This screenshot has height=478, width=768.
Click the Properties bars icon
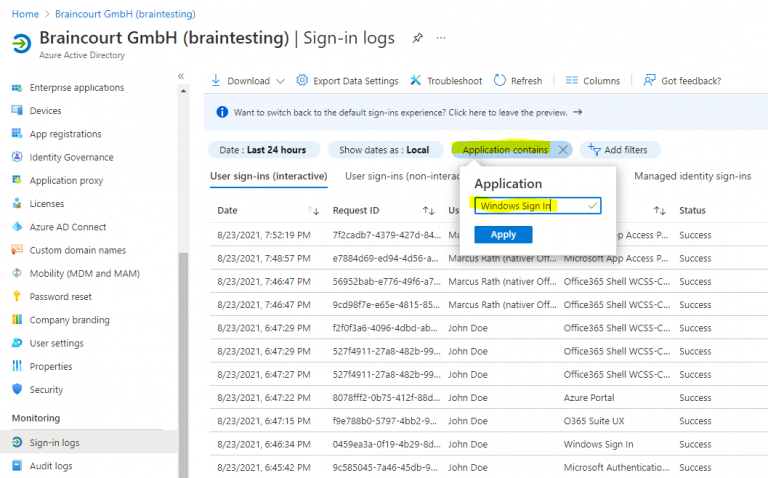tap(17, 366)
